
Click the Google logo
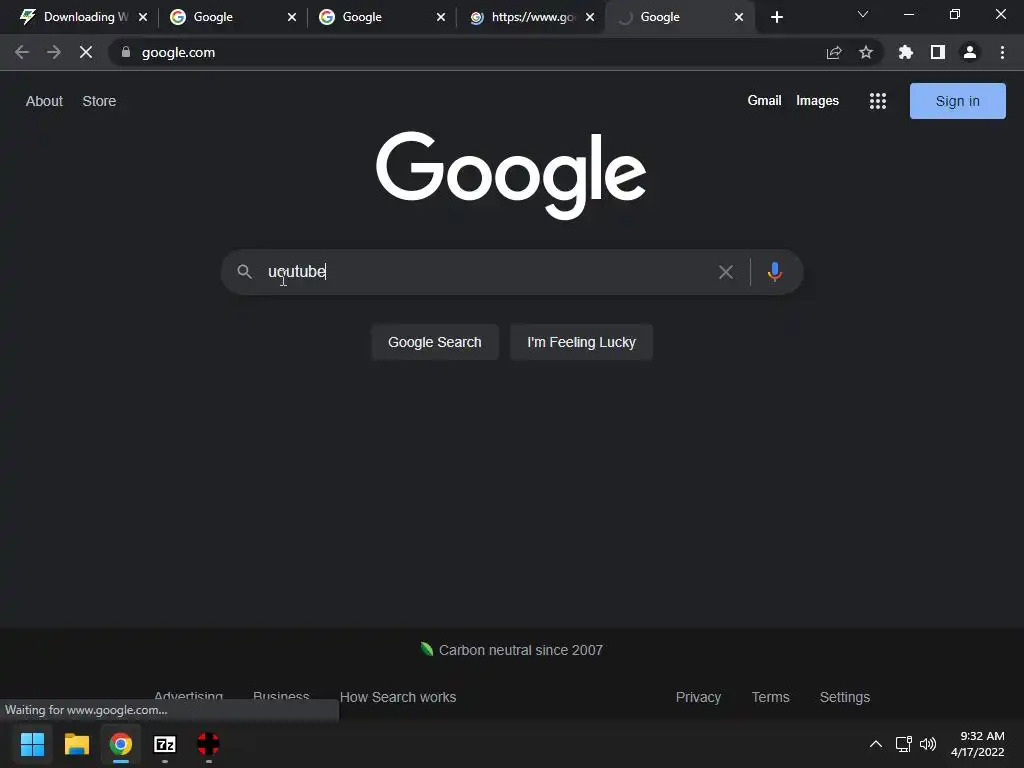(511, 174)
